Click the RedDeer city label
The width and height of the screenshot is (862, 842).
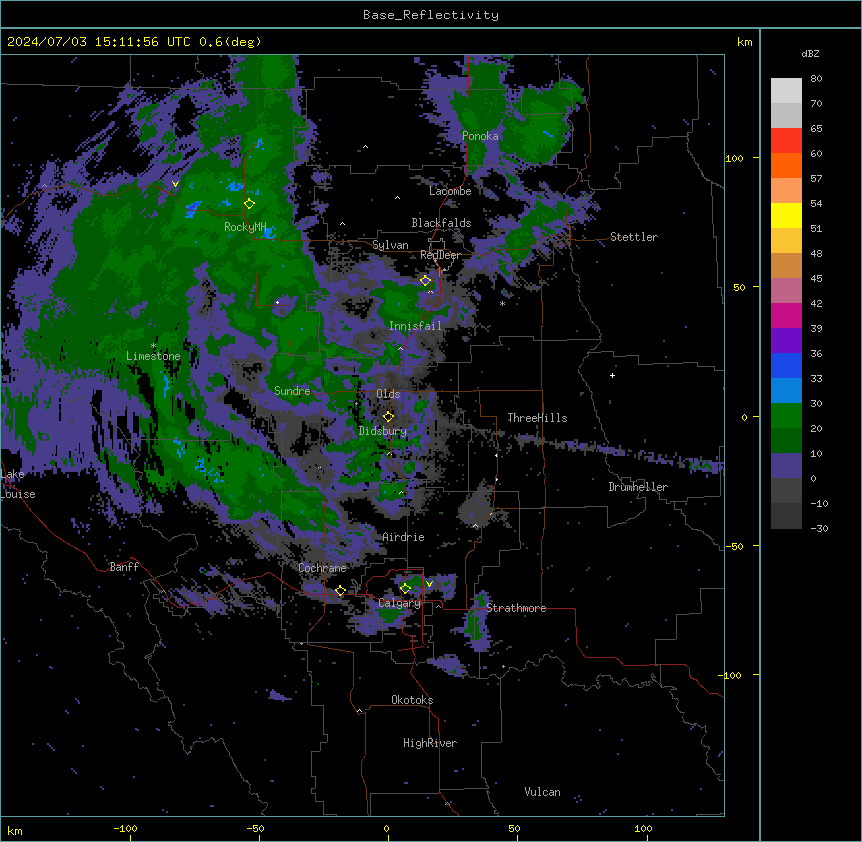[440, 255]
